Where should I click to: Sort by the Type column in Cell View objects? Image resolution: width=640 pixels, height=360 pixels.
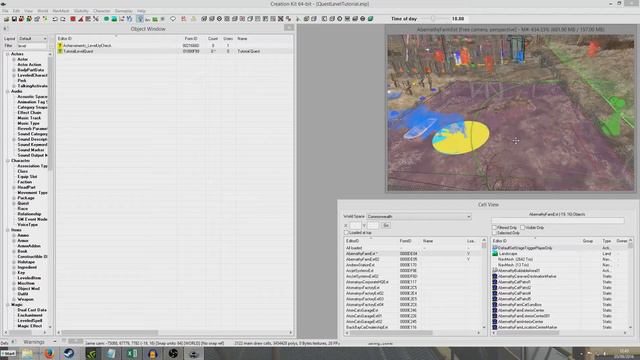coord(607,241)
